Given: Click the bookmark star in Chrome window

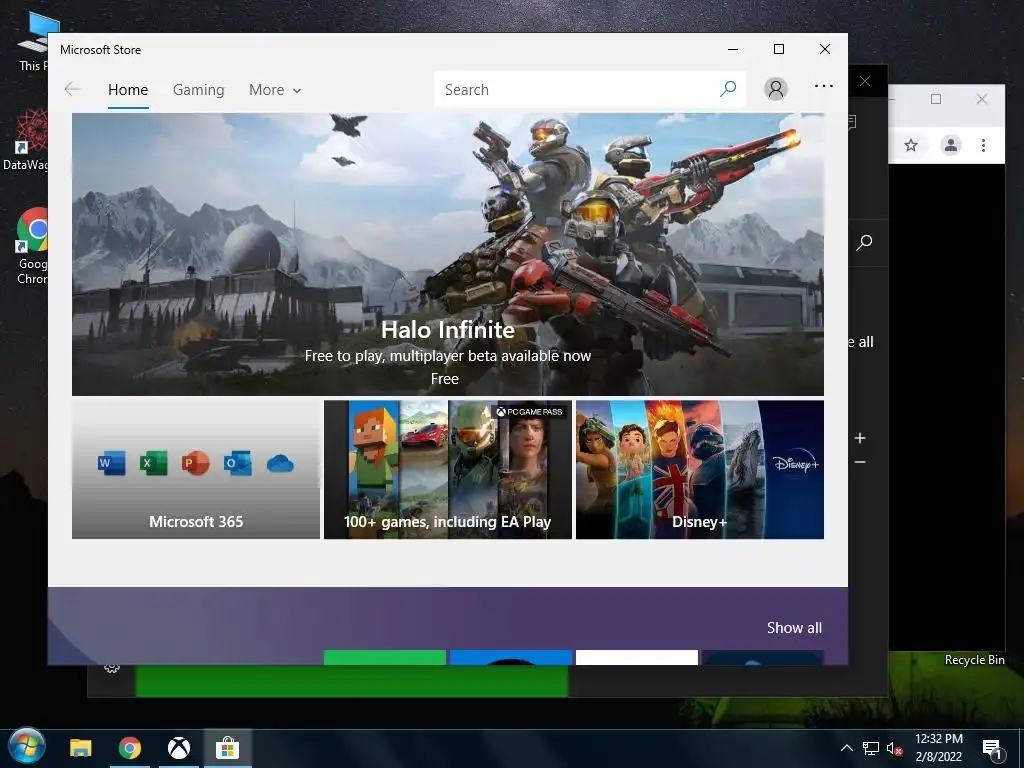Looking at the screenshot, I should tap(911, 145).
